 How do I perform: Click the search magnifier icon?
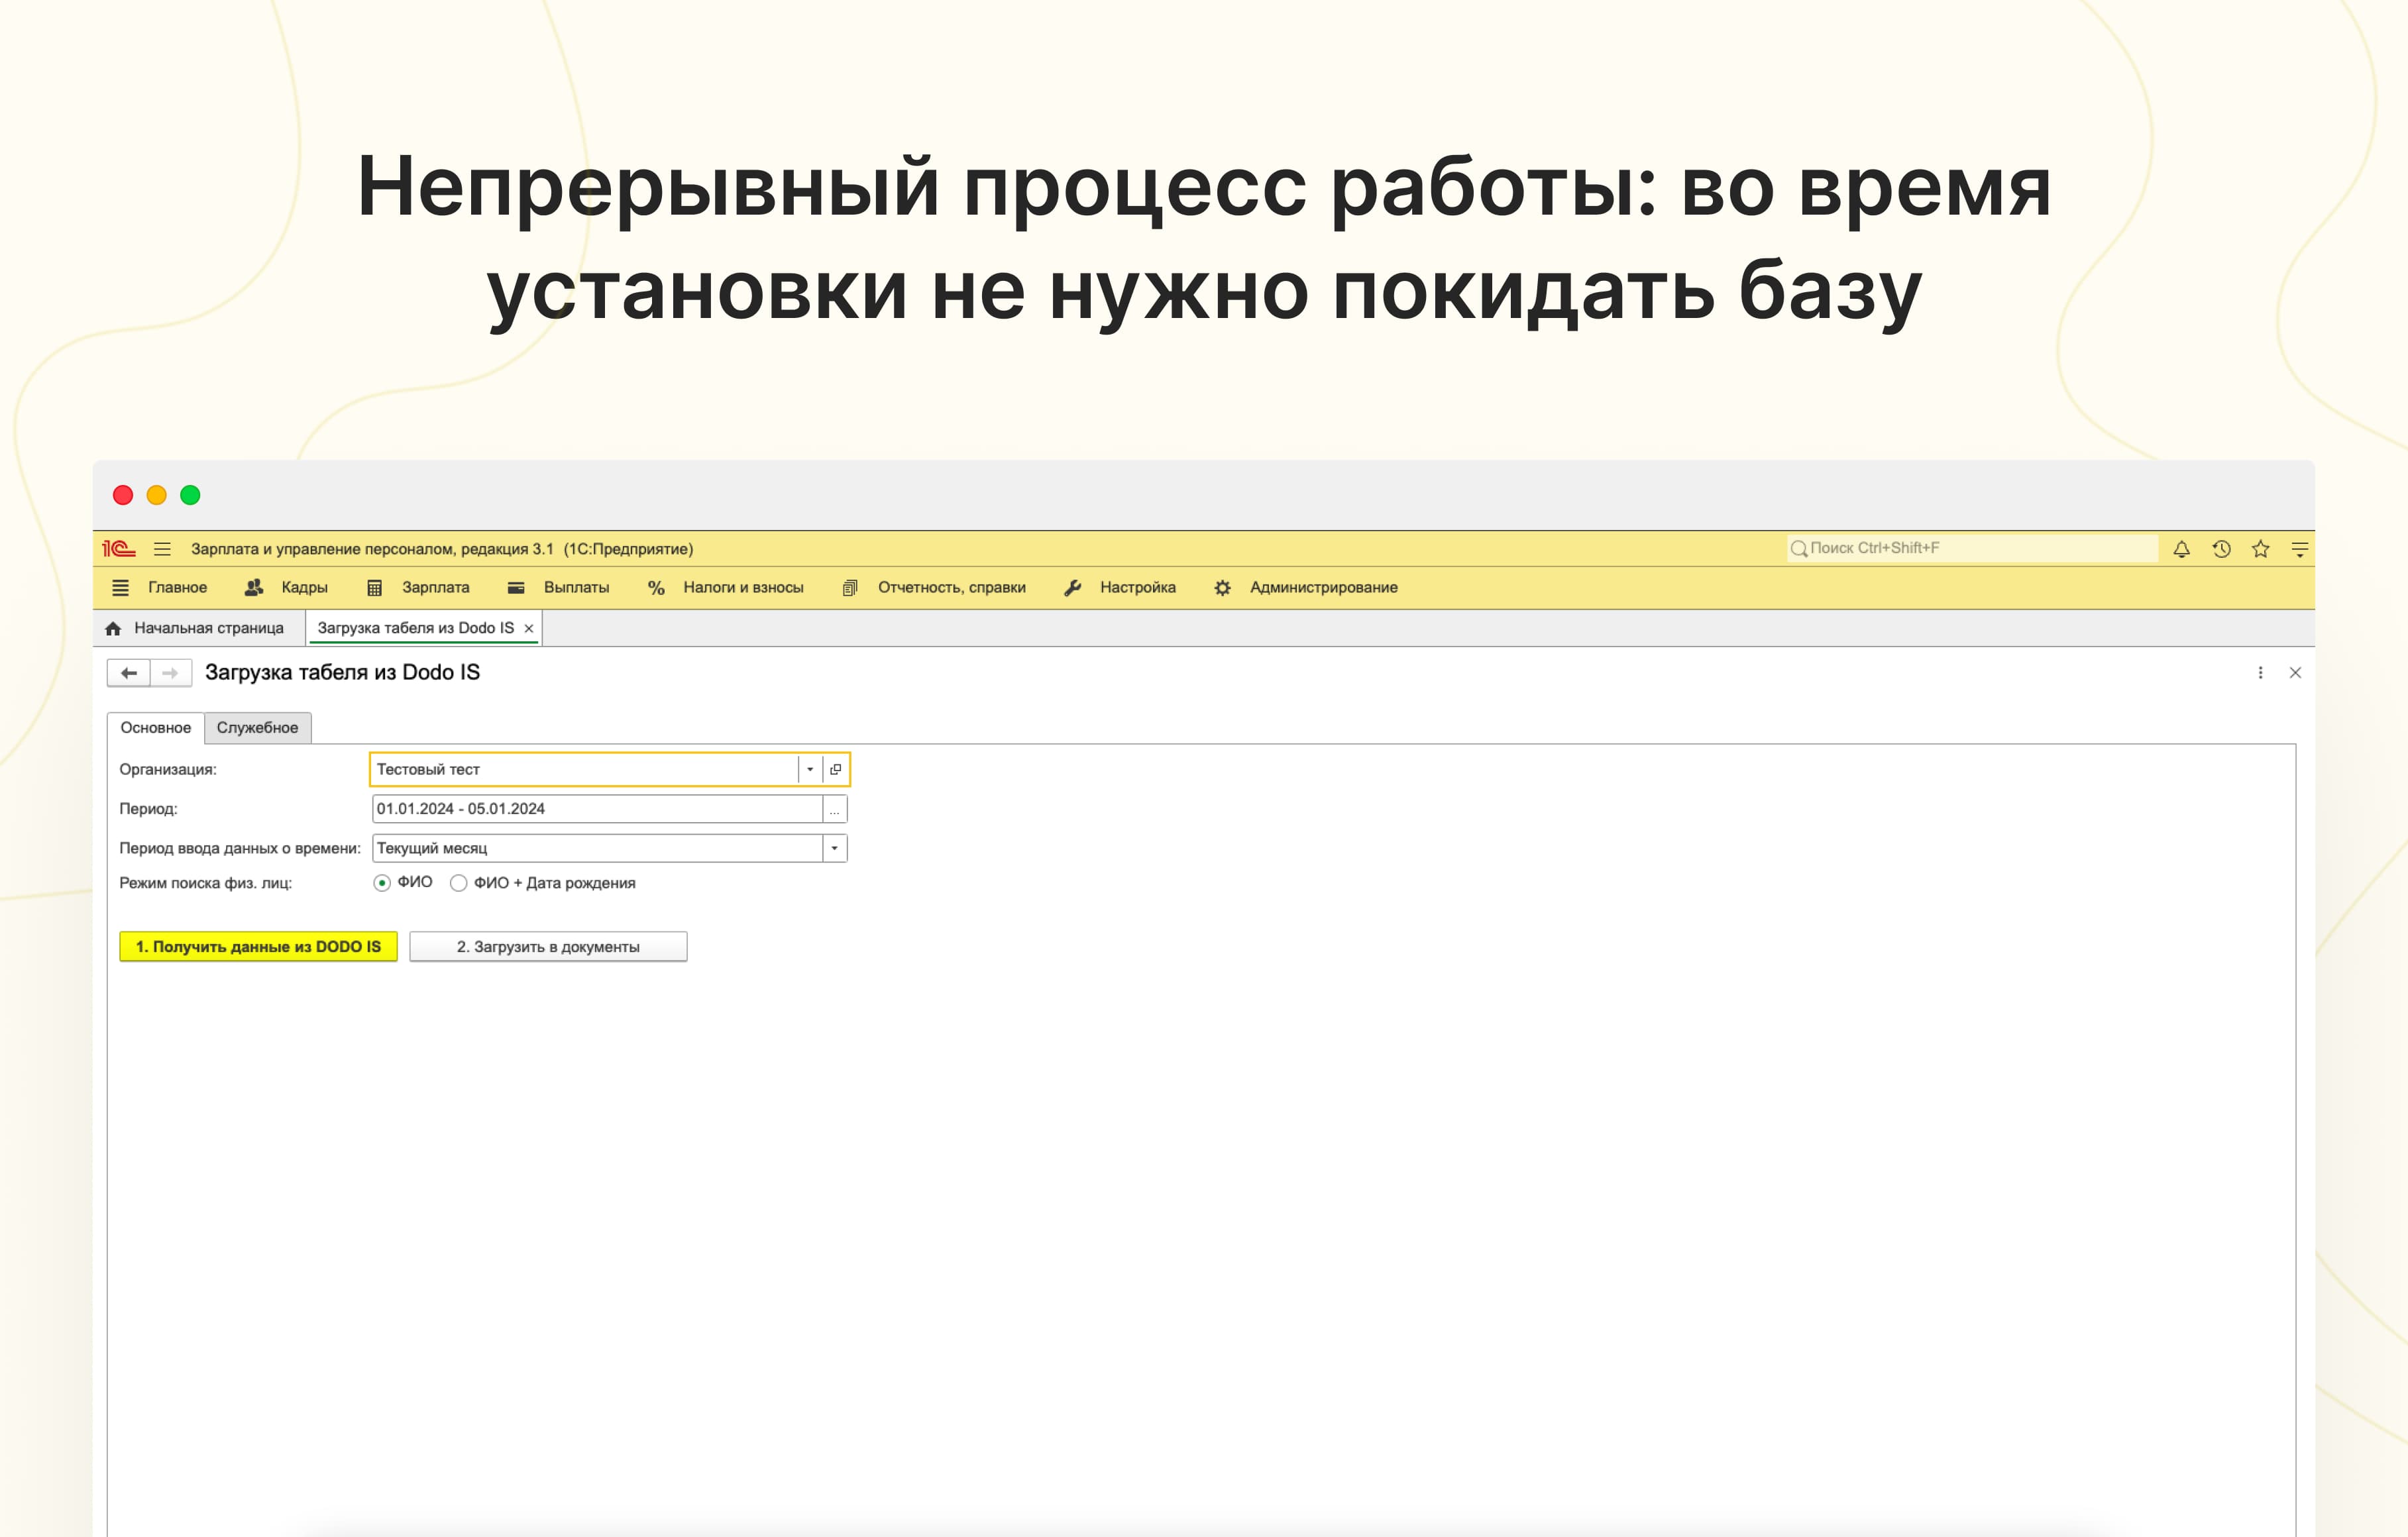tap(1798, 548)
